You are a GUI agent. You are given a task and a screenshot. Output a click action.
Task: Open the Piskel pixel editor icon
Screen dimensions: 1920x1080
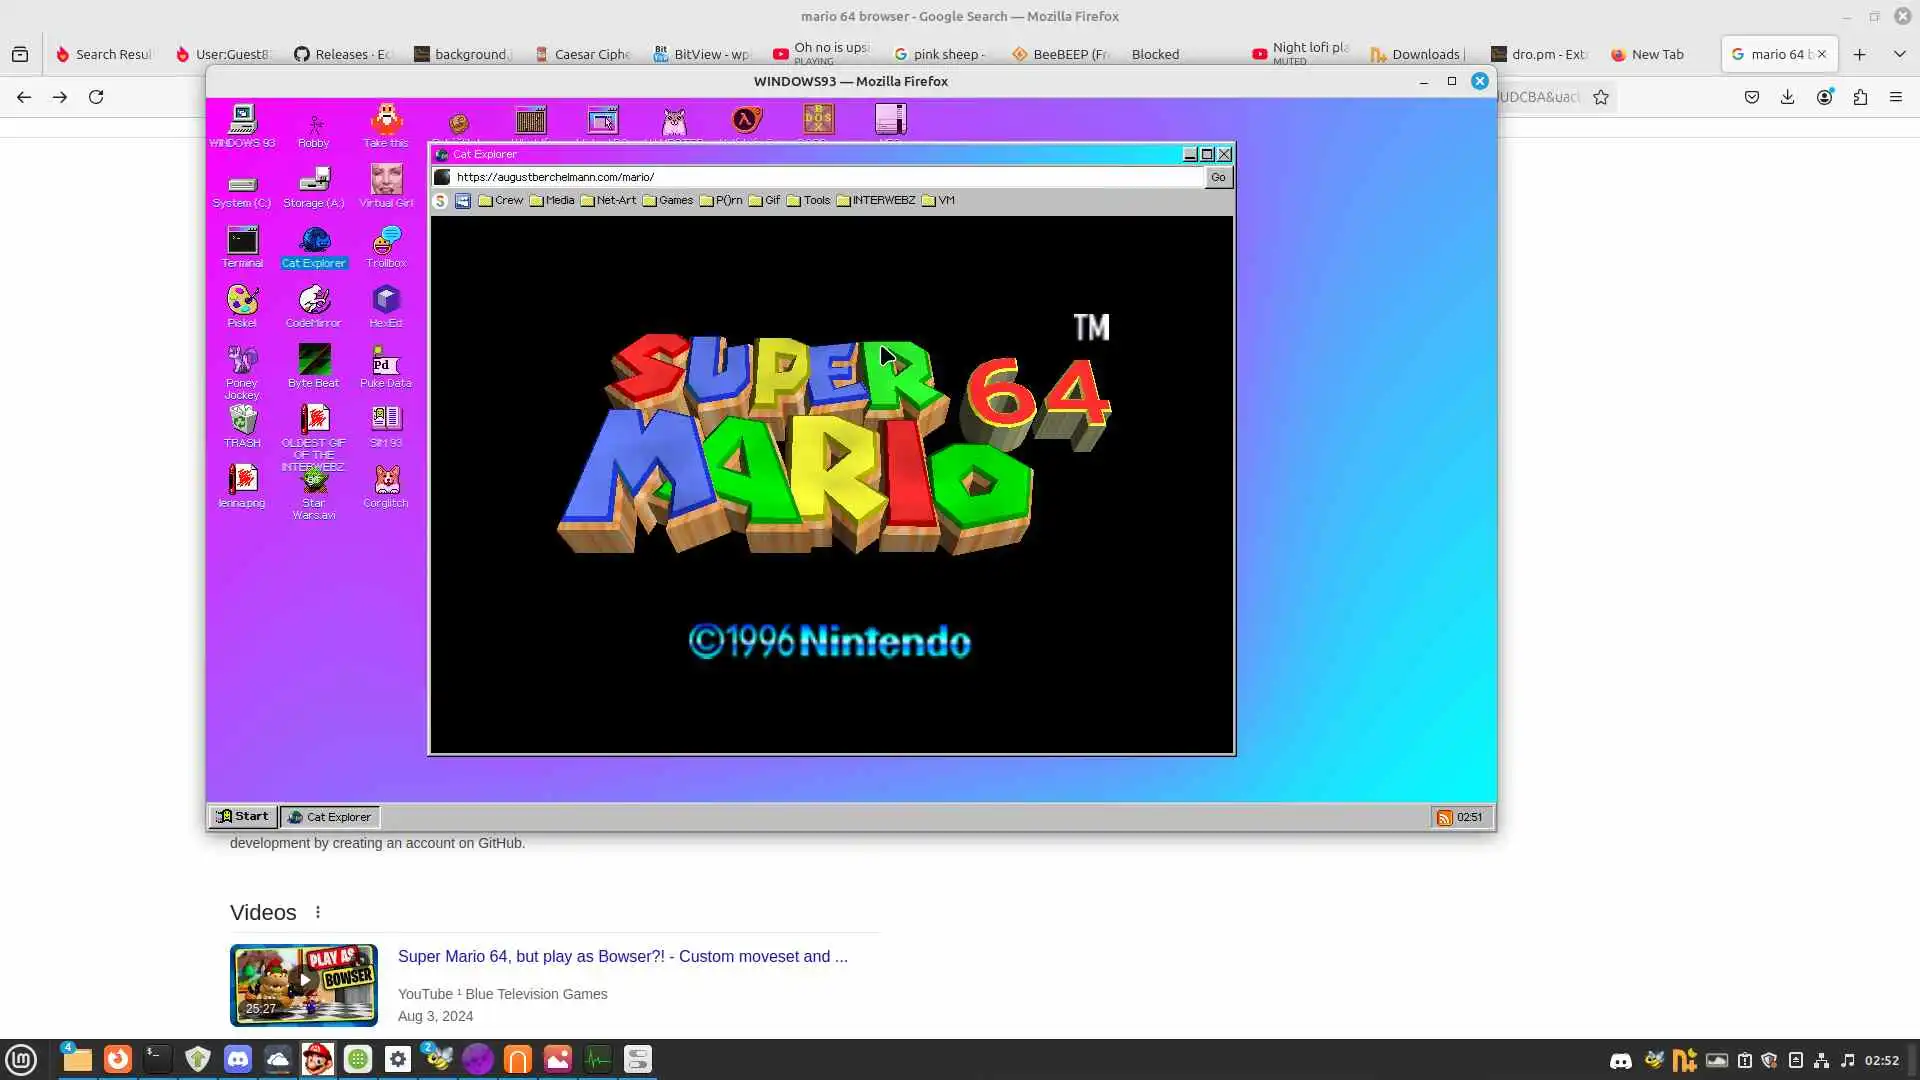tap(242, 301)
